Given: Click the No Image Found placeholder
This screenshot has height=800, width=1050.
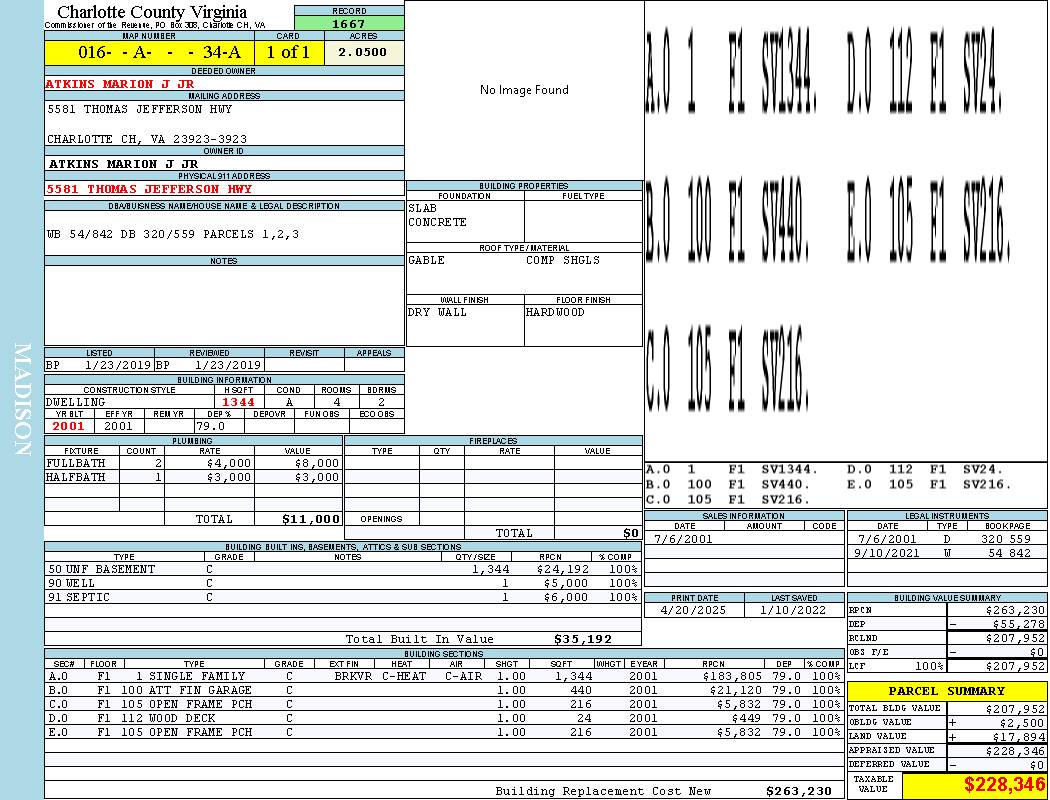Looking at the screenshot, I should pyautogui.click(x=524, y=90).
